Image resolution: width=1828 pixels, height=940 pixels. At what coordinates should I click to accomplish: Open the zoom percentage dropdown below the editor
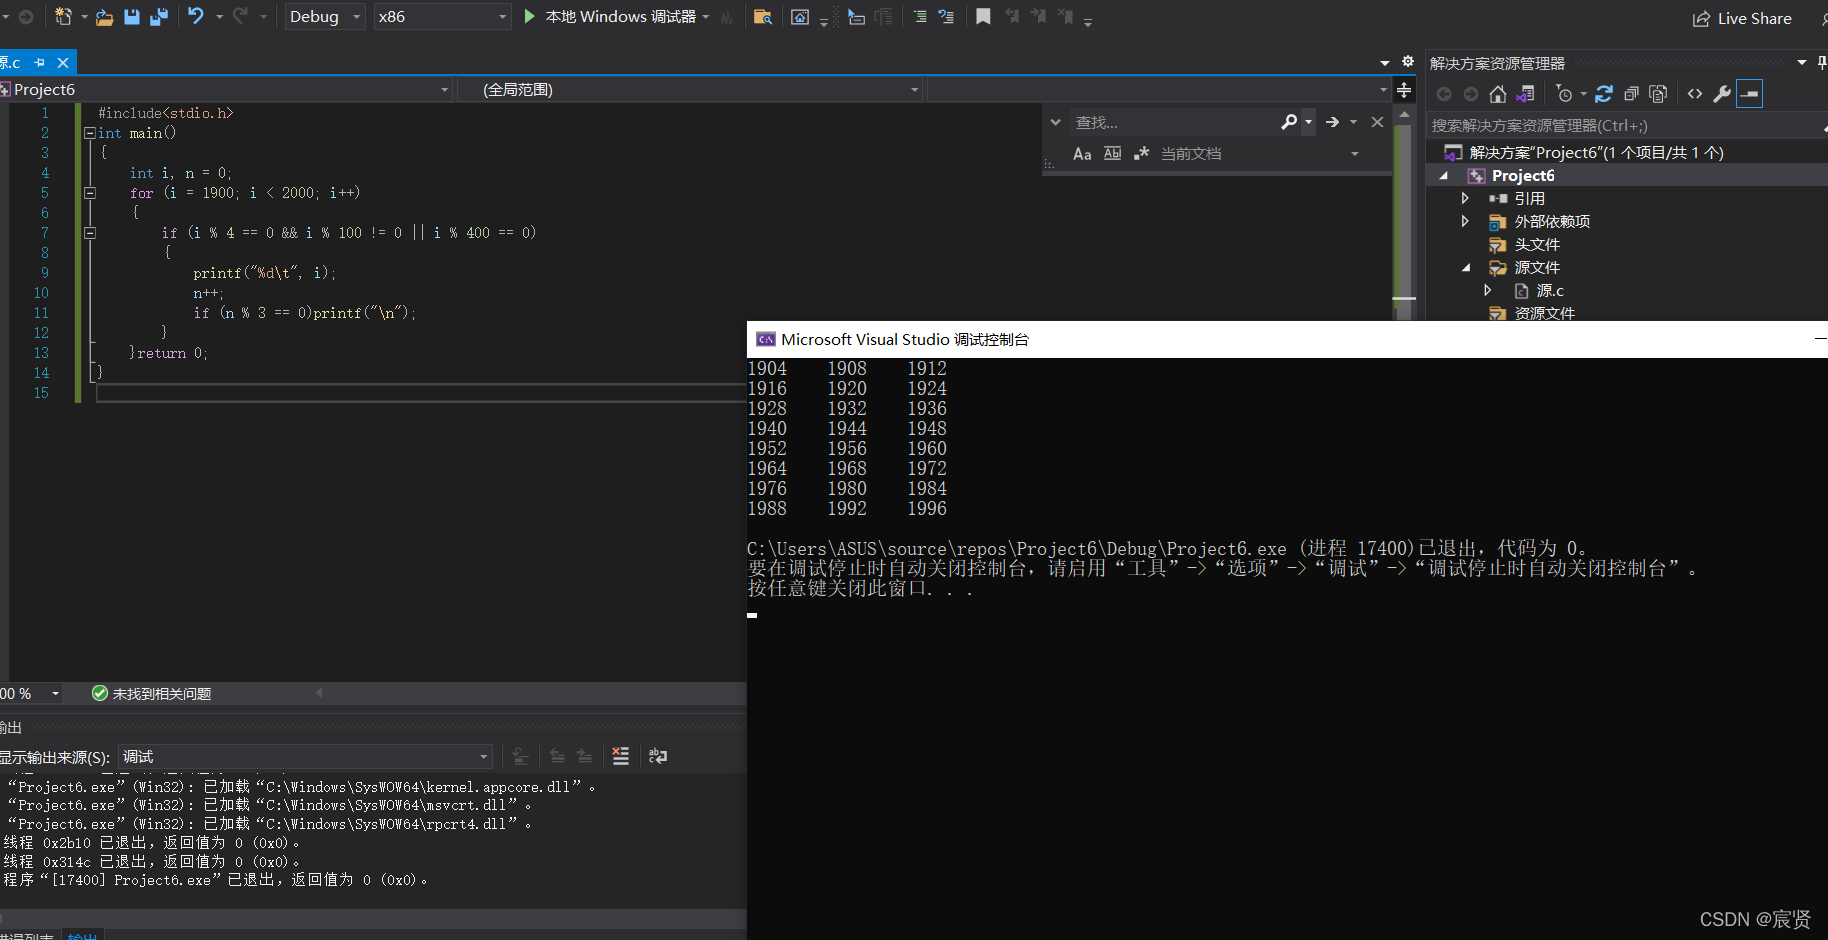[x=56, y=694]
